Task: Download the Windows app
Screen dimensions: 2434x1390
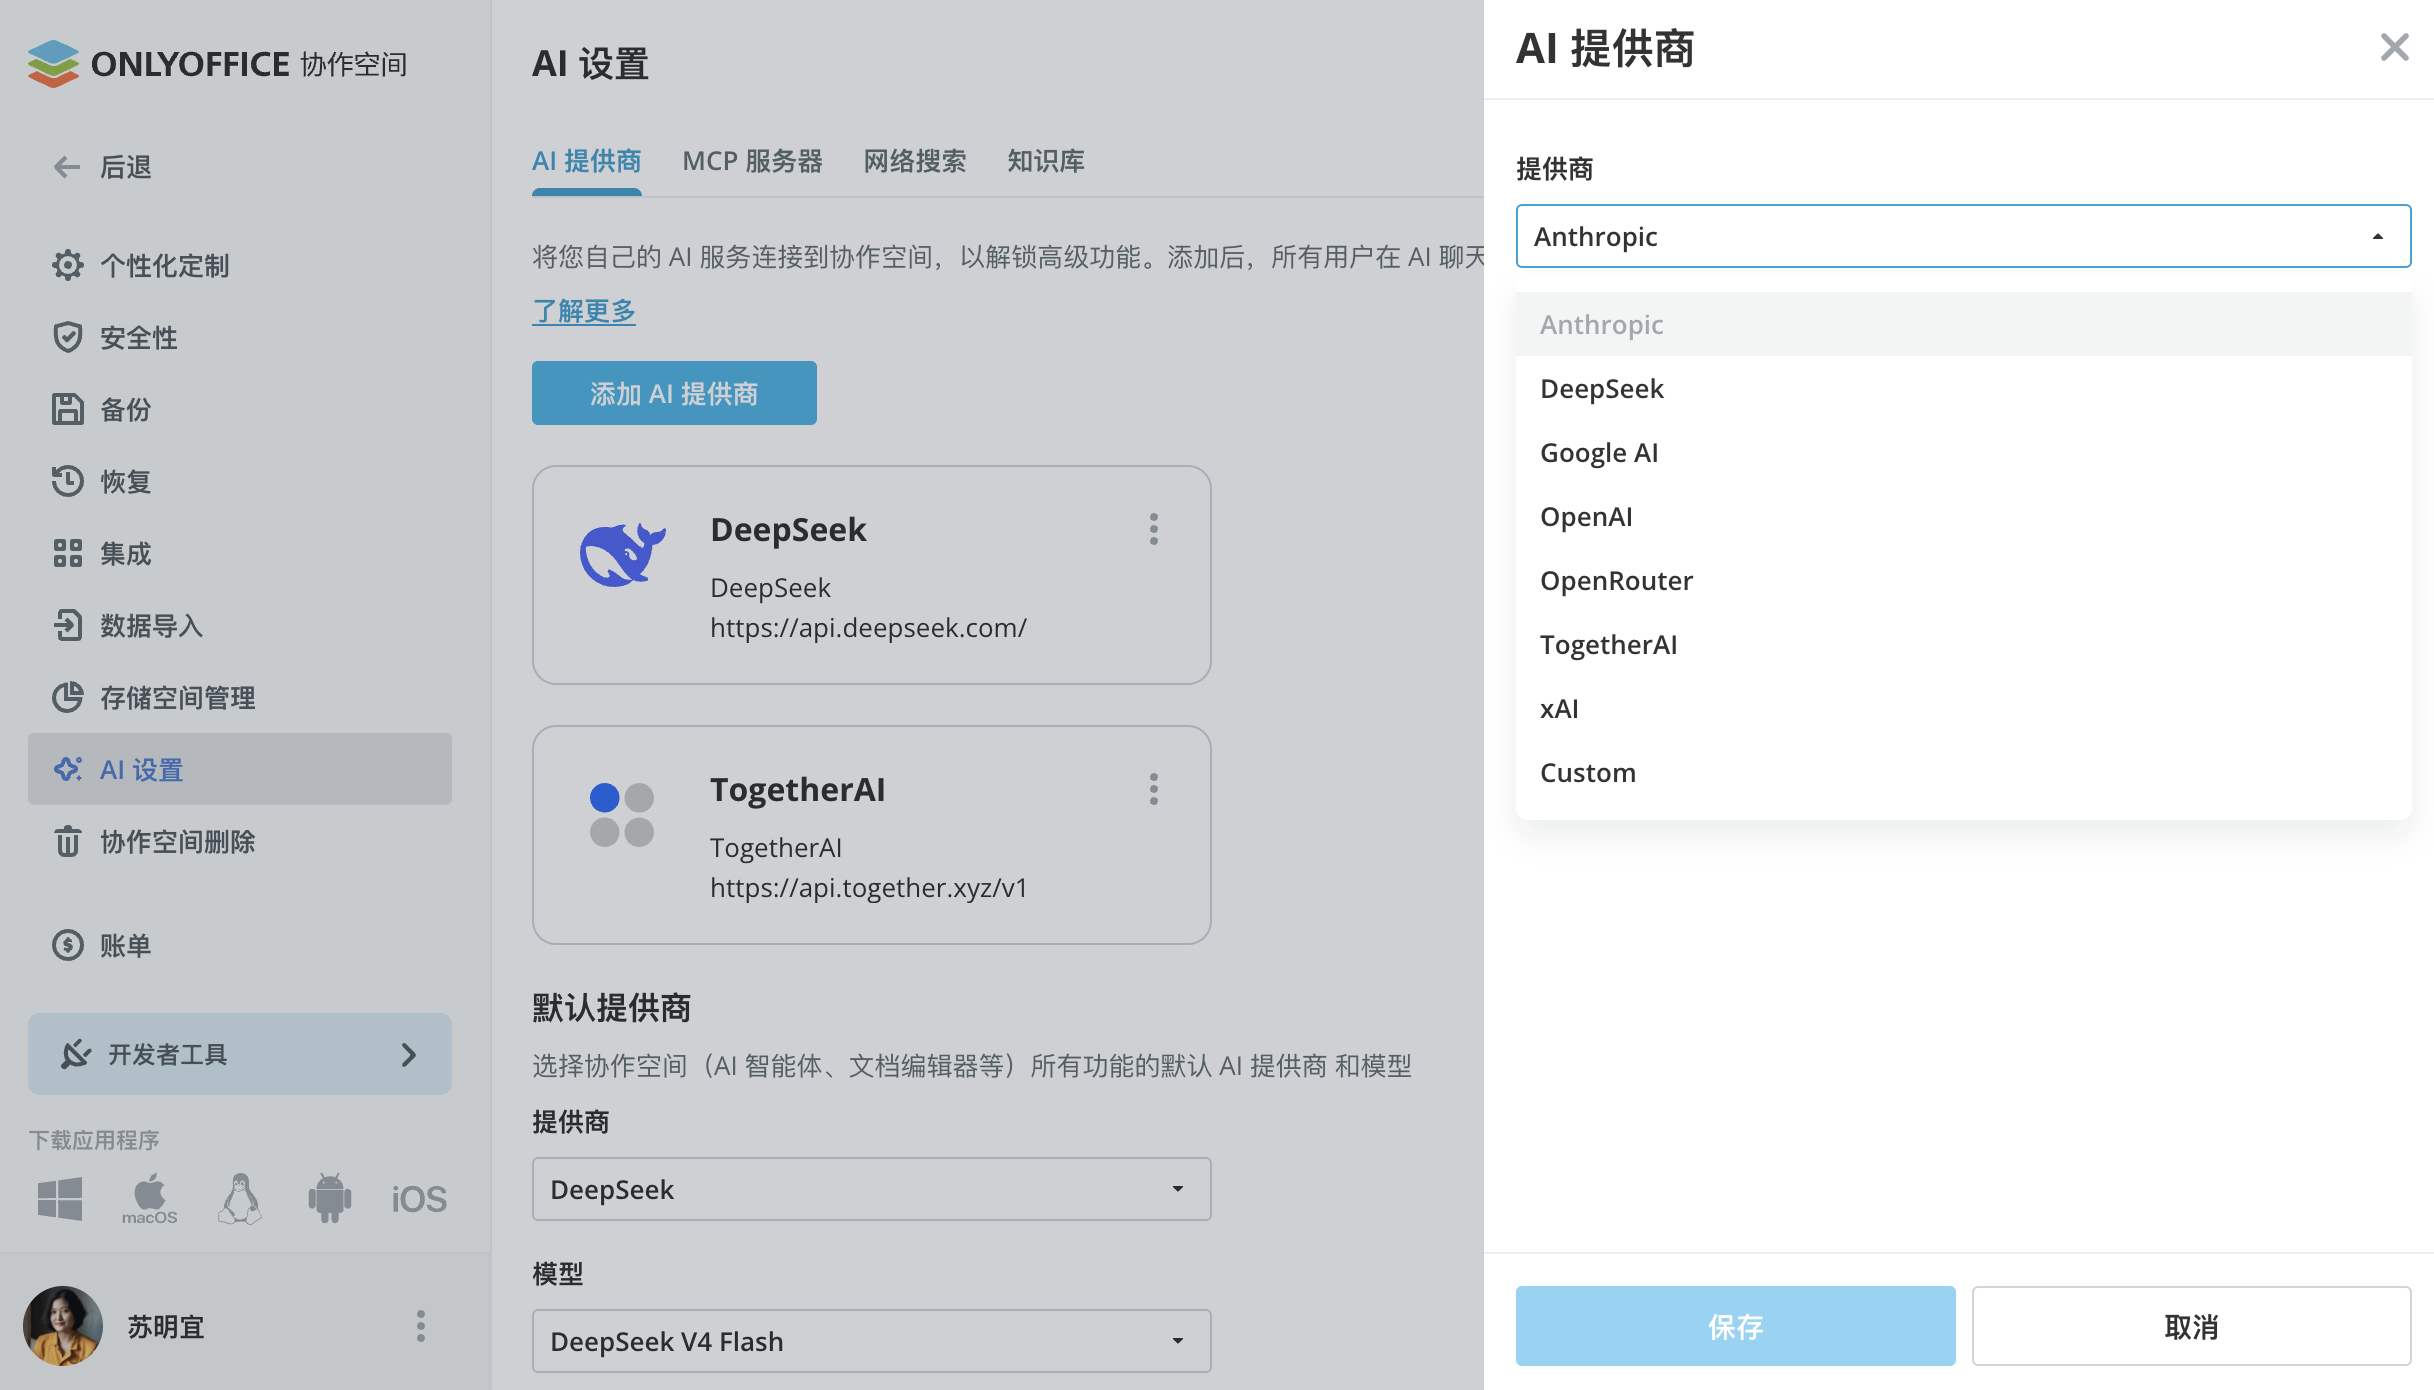Action: (60, 1198)
